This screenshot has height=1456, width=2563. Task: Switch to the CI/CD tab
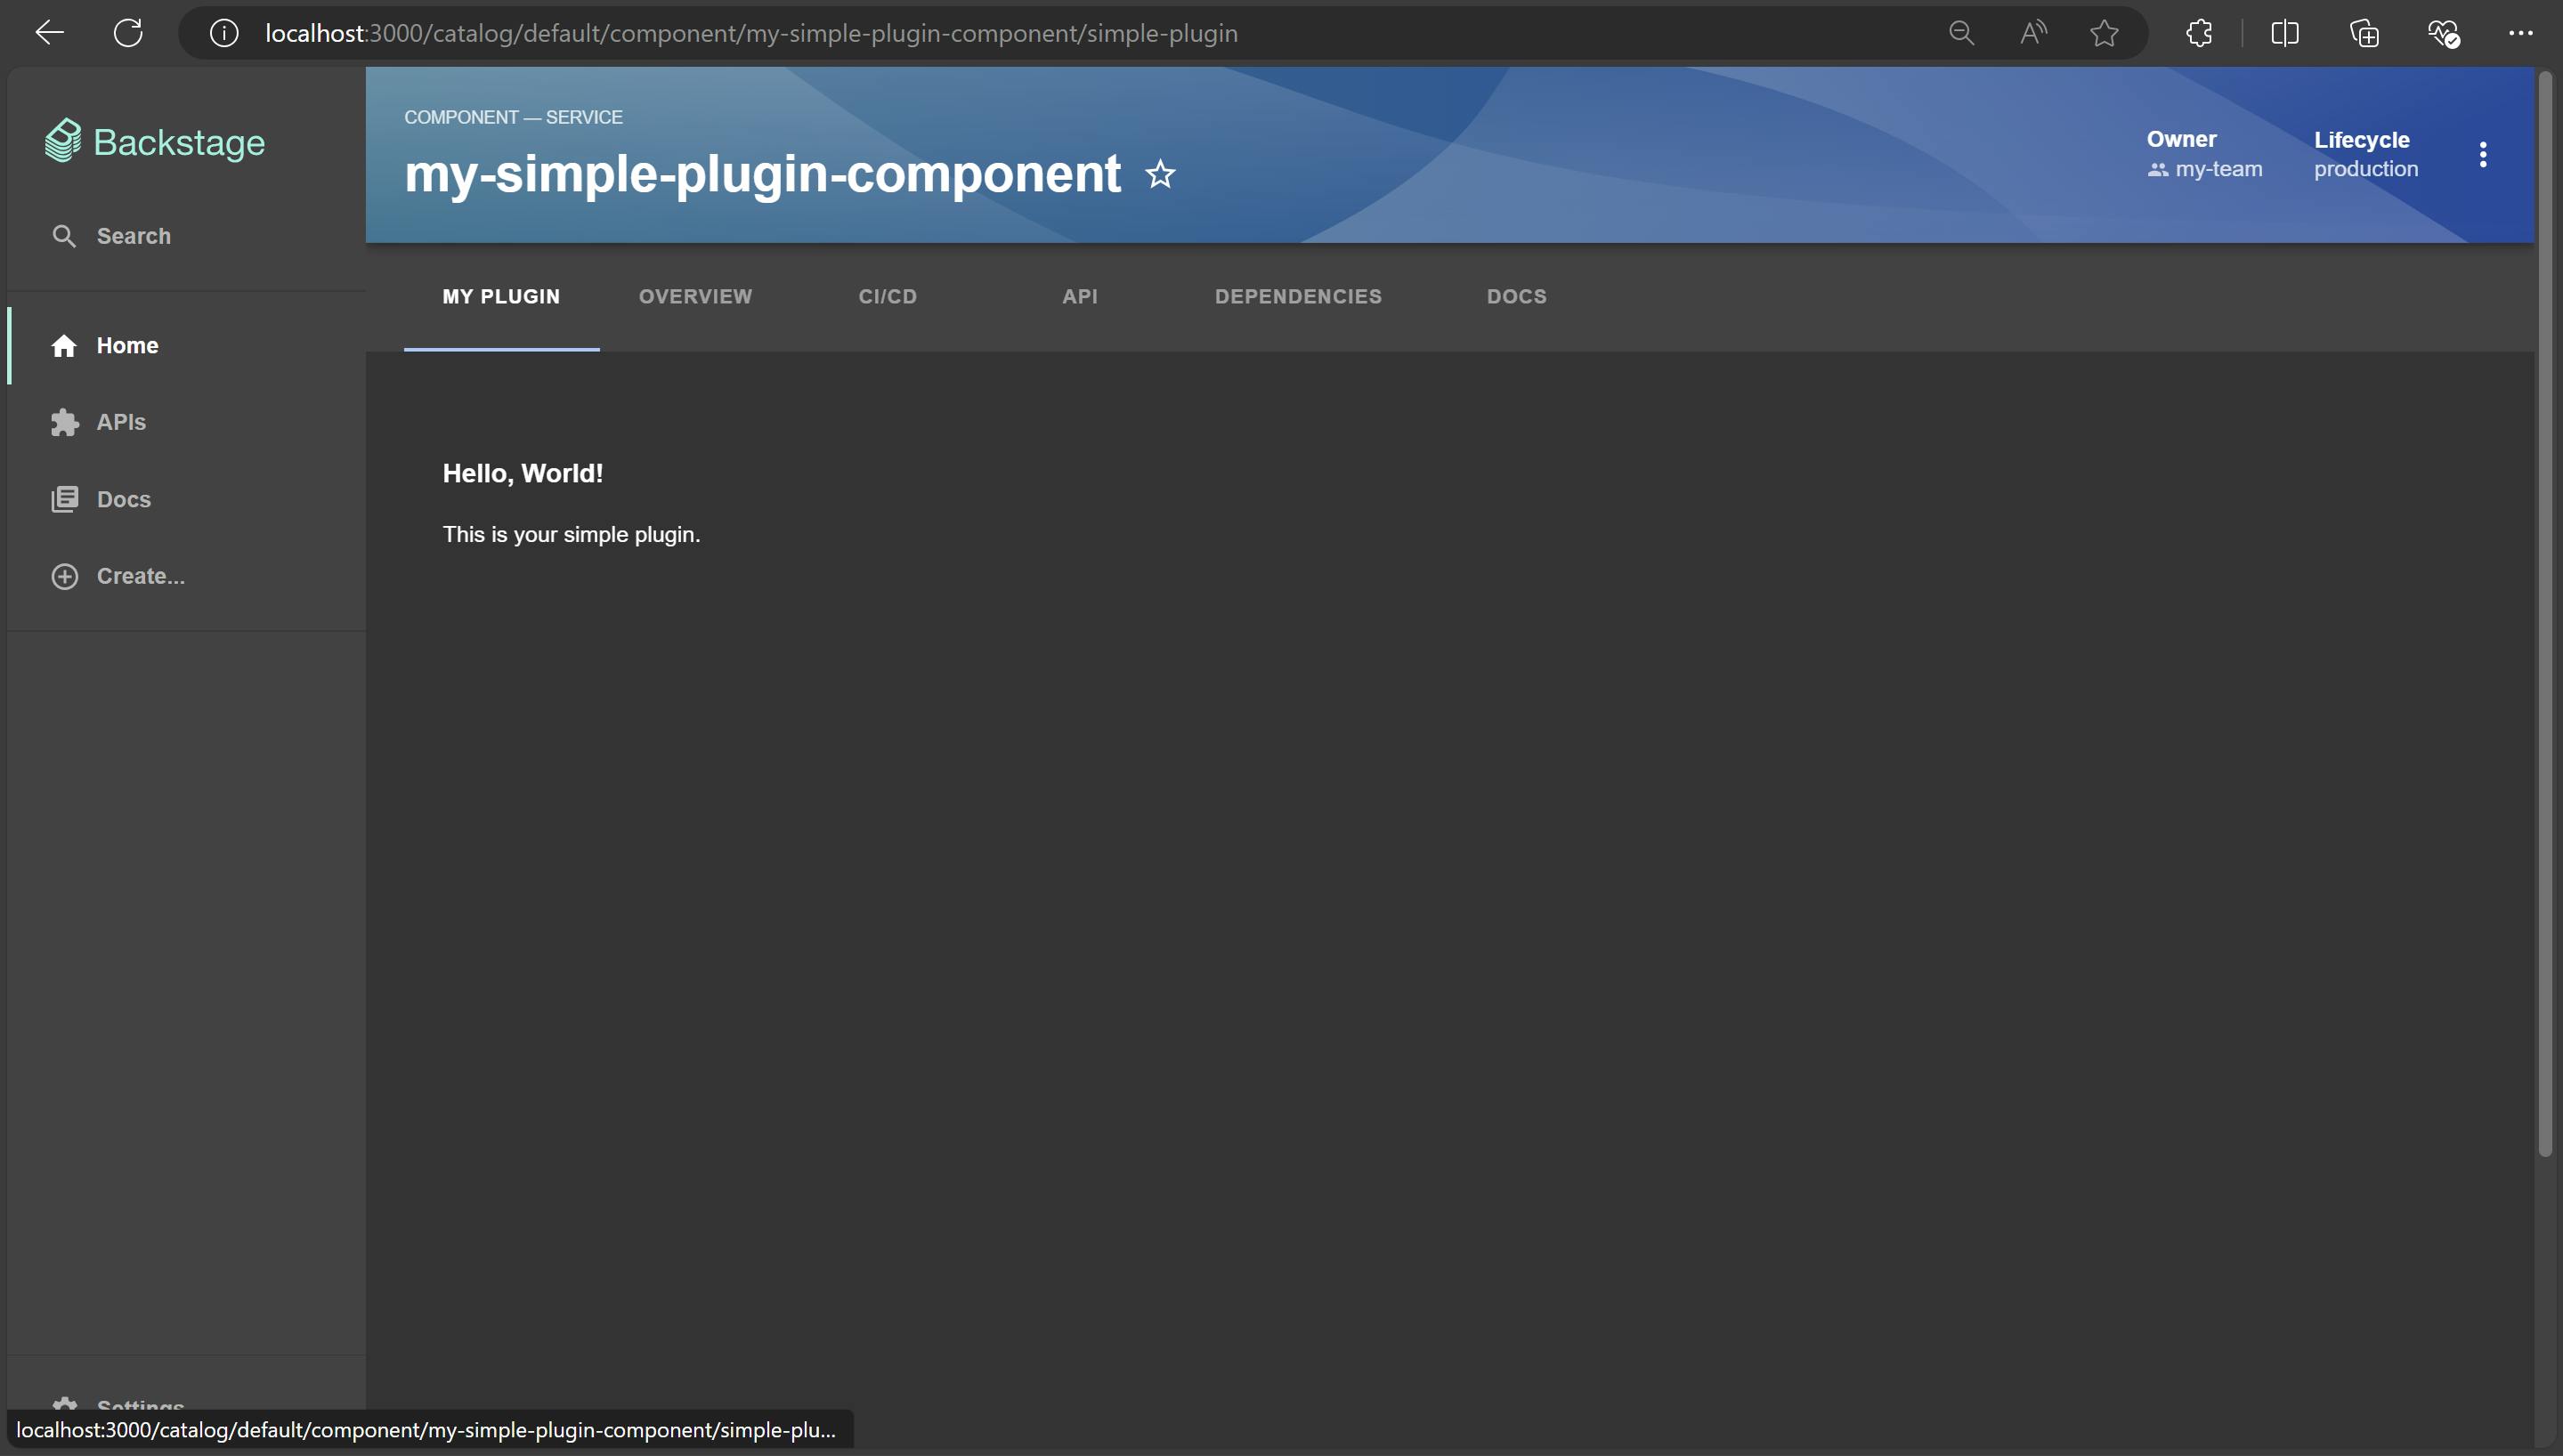[x=887, y=297]
